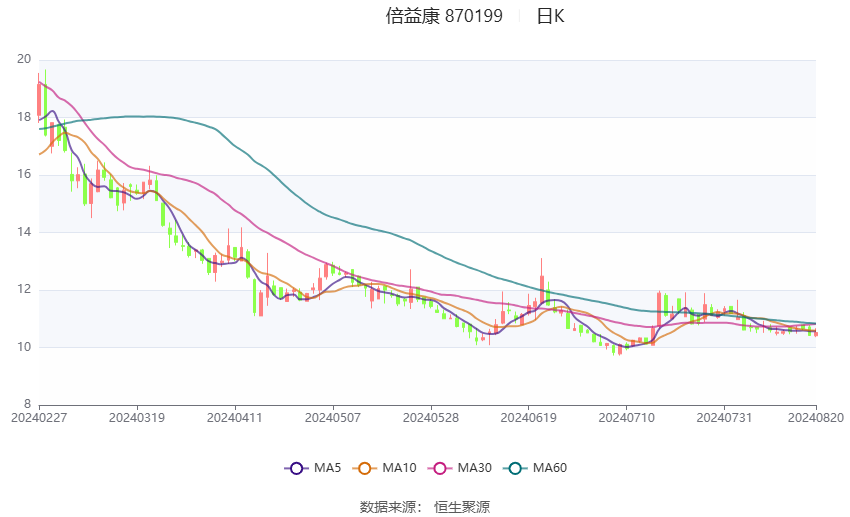Click the y-axis value 12
The image size is (850, 517).
pos(24,289)
